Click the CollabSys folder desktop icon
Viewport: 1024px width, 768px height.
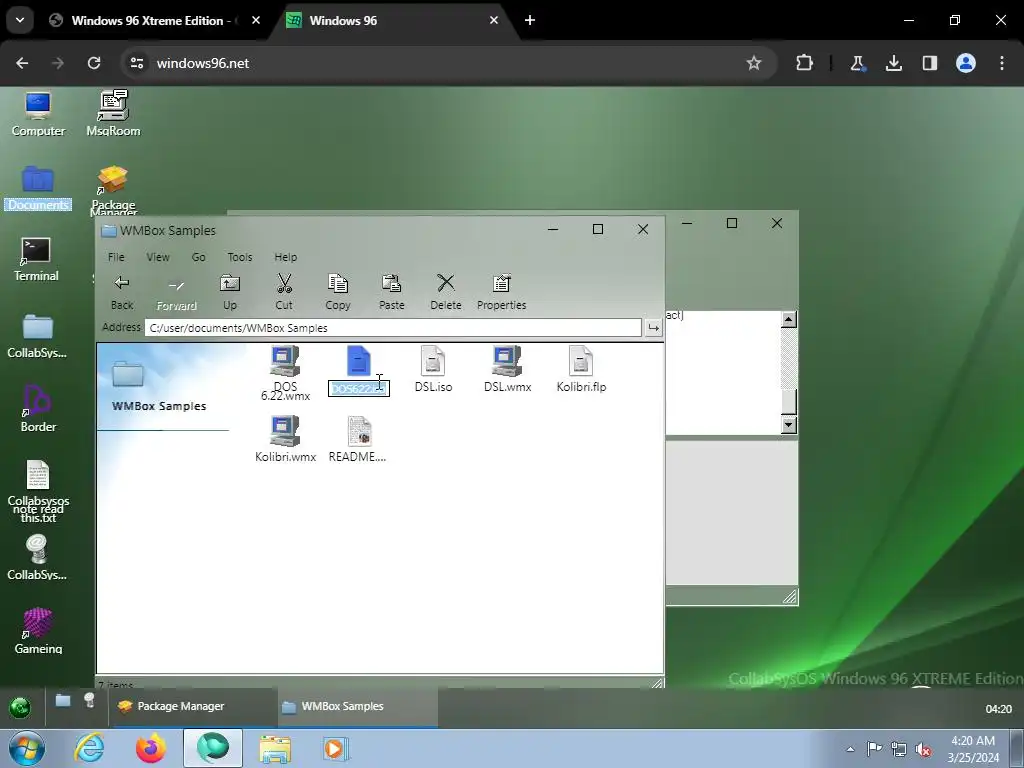click(37, 336)
